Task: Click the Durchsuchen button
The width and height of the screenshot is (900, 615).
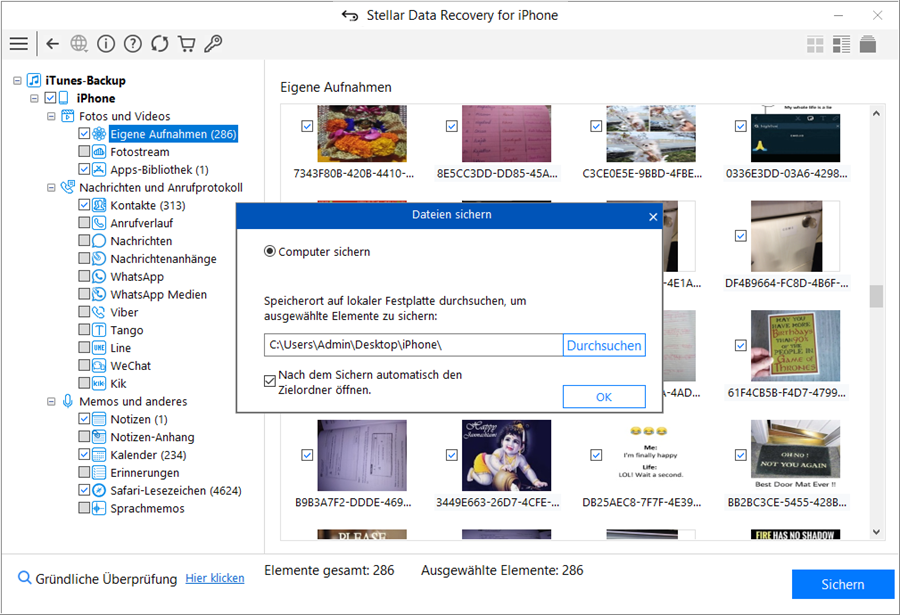Action: [x=604, y=346]
